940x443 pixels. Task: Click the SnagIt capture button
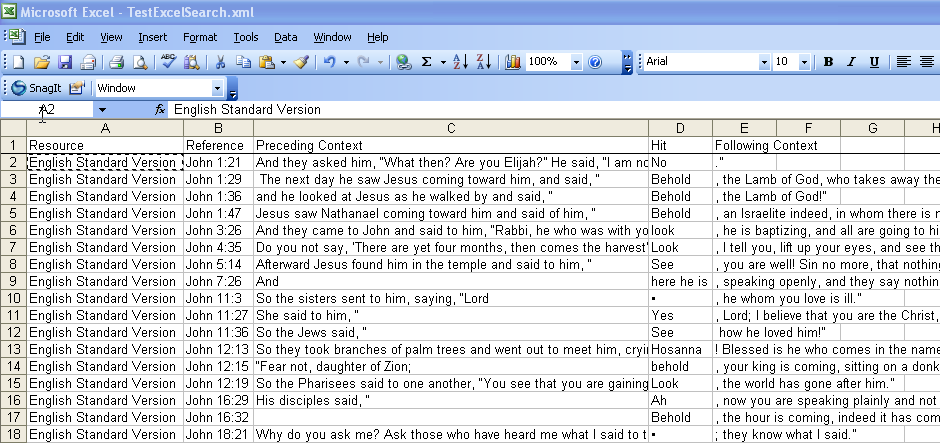[37, 88]
